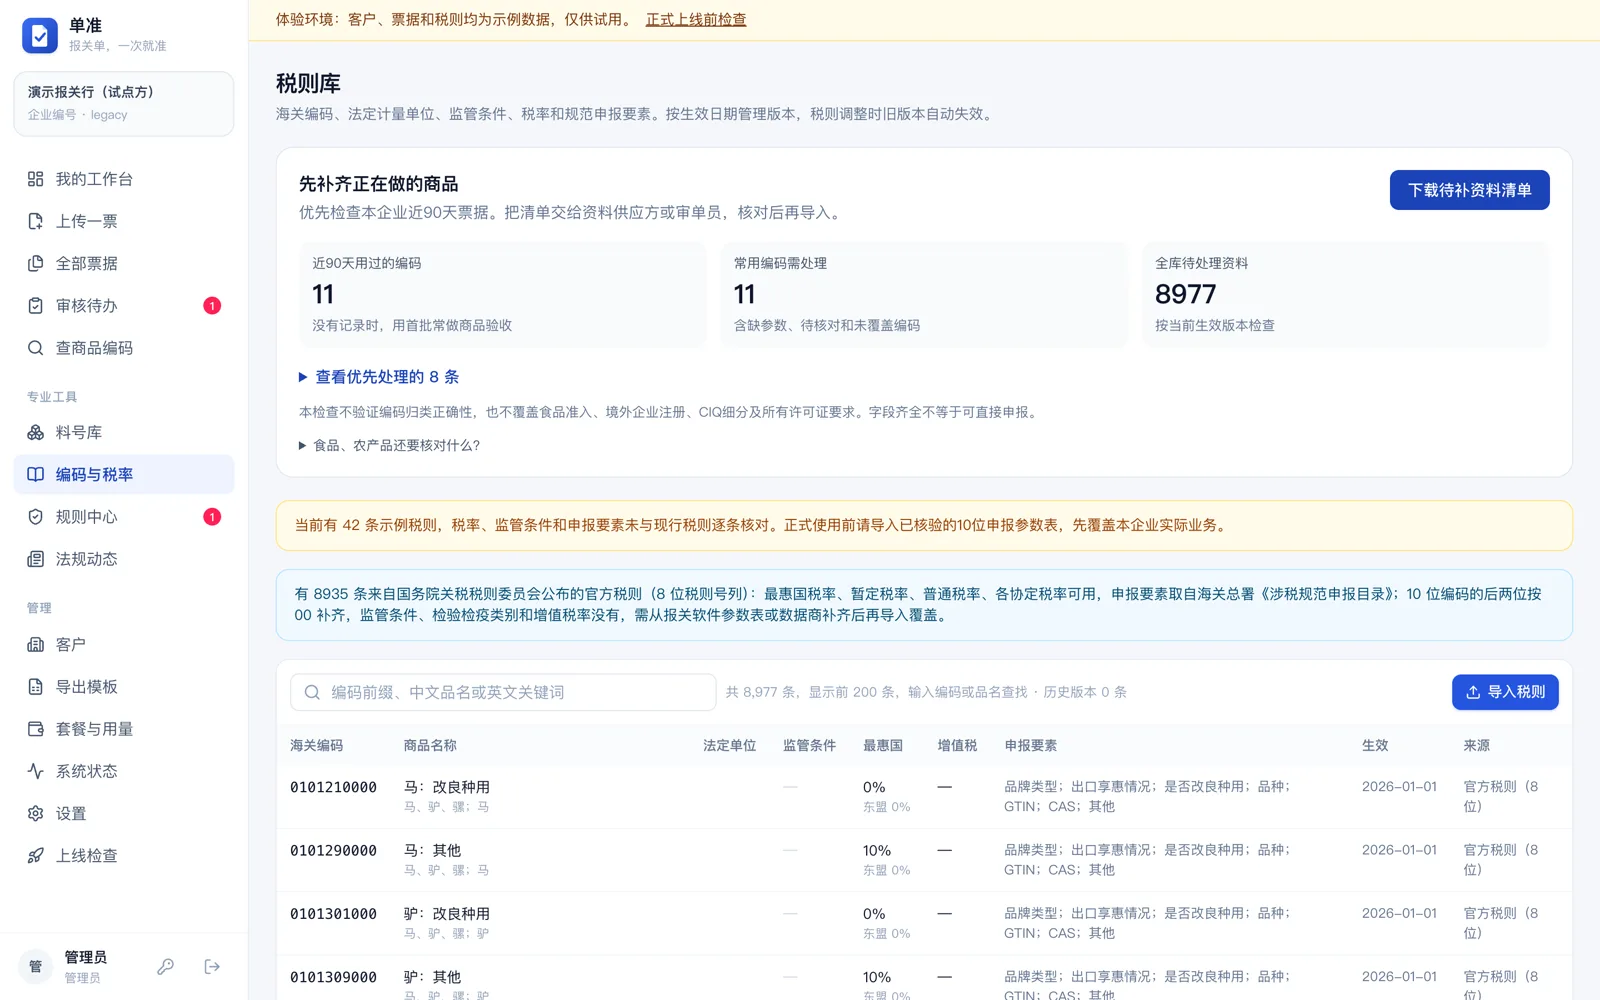Click the 法规动态 newspaper icon
The height and width of the screenshot is (1000, 1600).
coord(36,559)
